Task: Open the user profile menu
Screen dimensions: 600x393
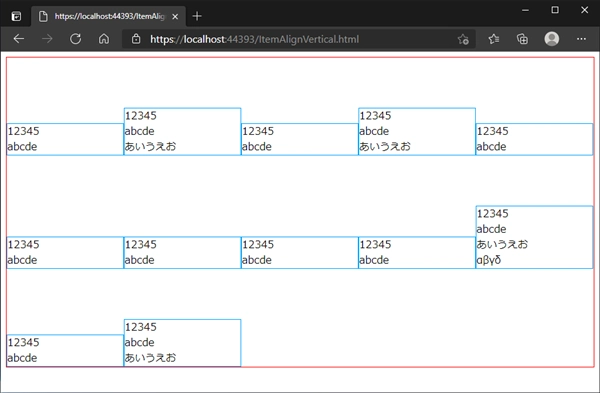Action: (x=551, y=39)
